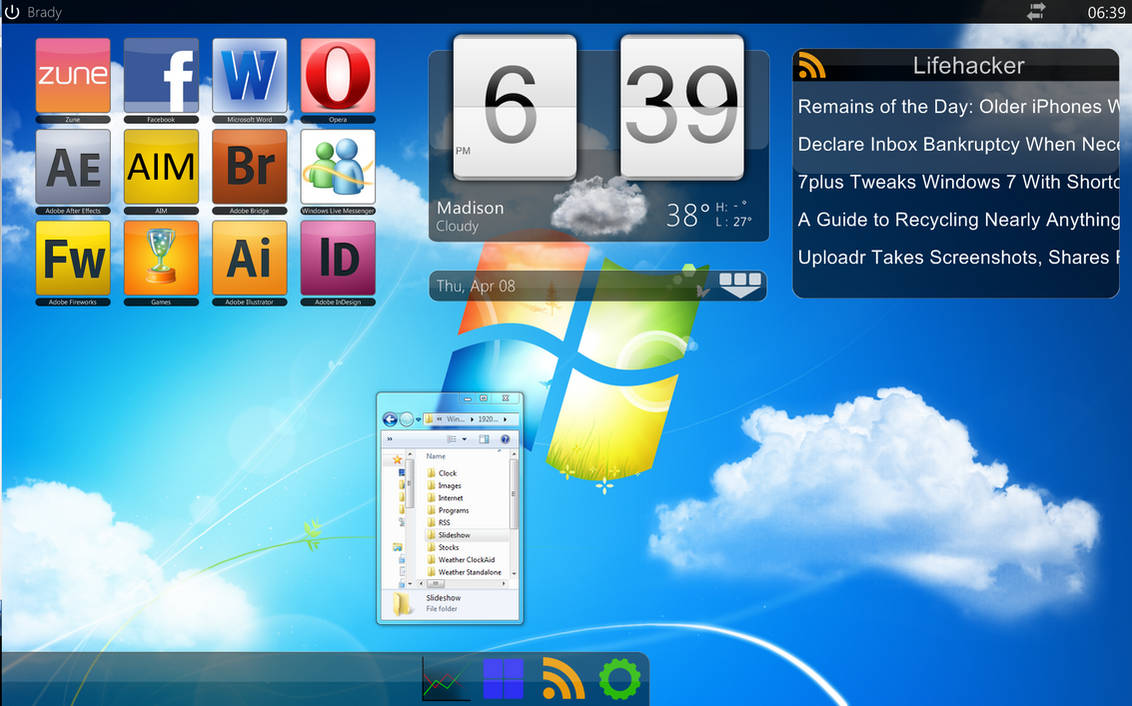Click the Win segment in Explorer address bar
The image size is (1132, 706).
[x=456, y=419]
